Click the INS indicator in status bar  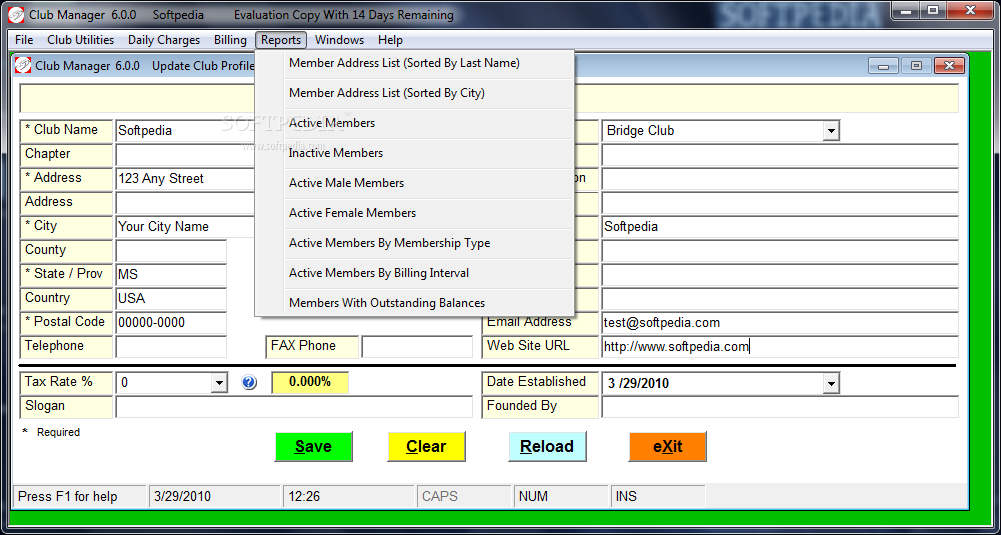click(x=658, y=497)
